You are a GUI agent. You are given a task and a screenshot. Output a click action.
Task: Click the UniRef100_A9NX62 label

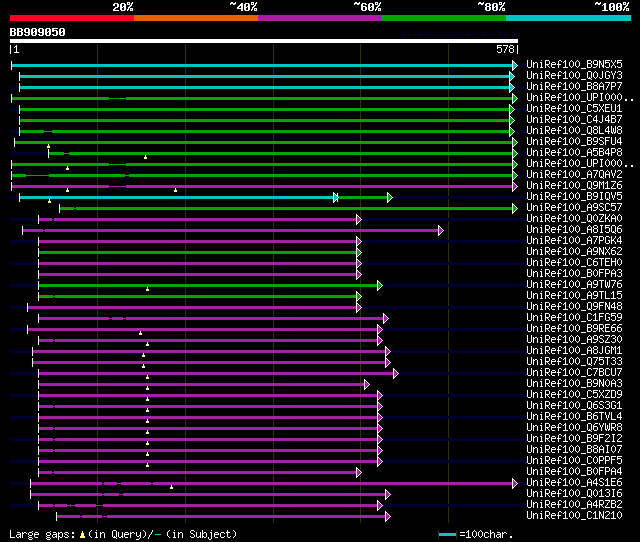tap(574, 252)
